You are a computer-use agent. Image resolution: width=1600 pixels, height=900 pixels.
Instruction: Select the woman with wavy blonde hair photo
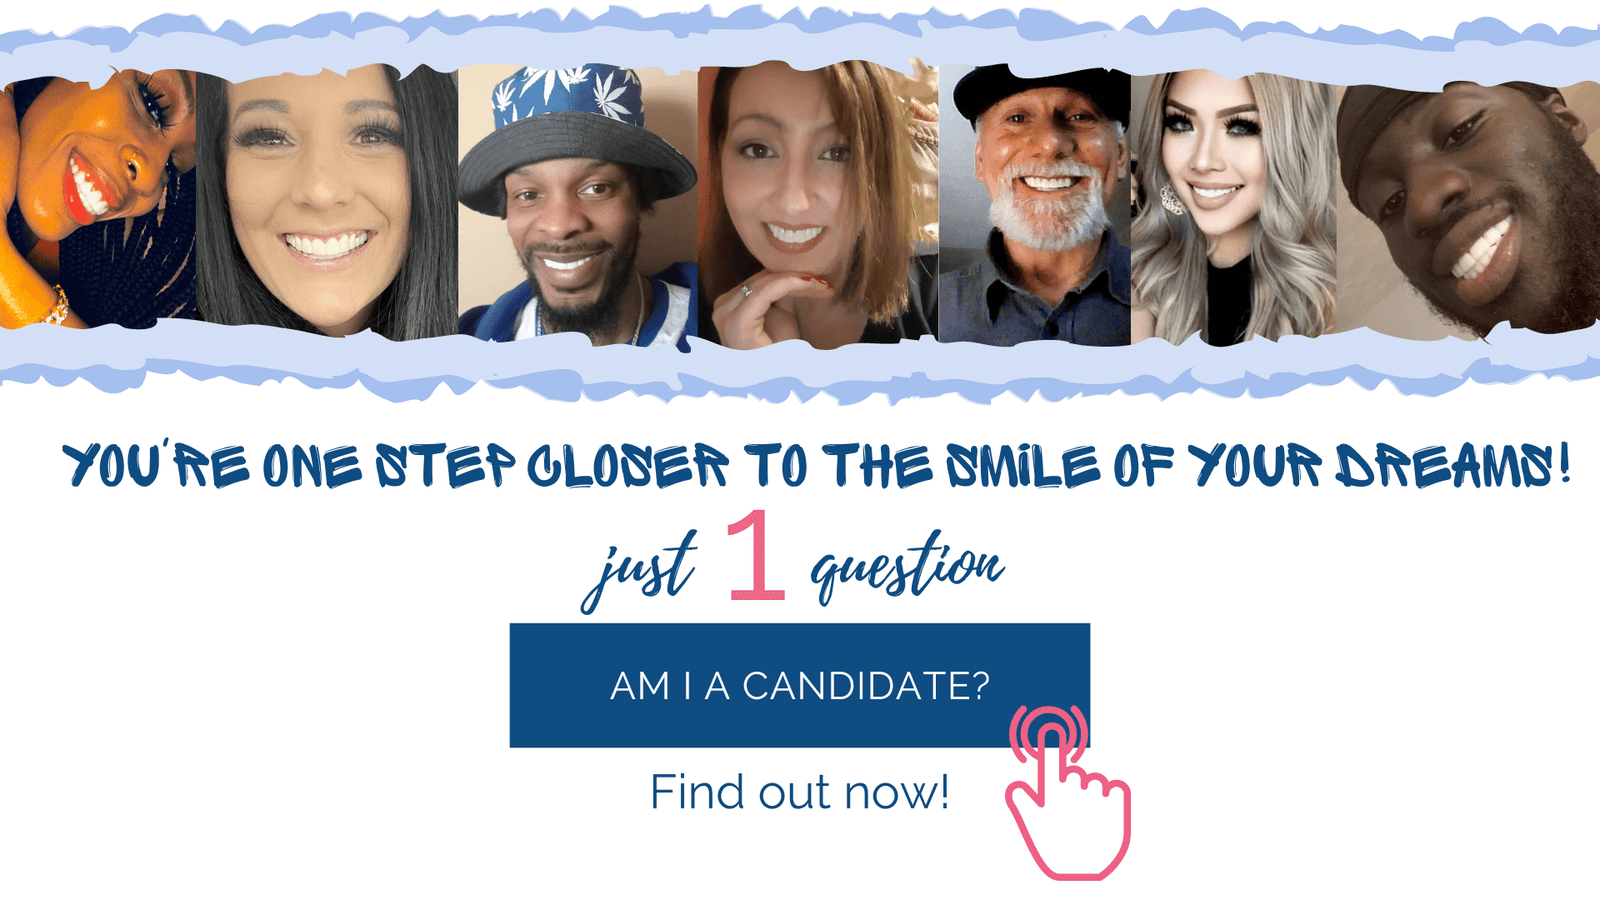click(1234, 207)
